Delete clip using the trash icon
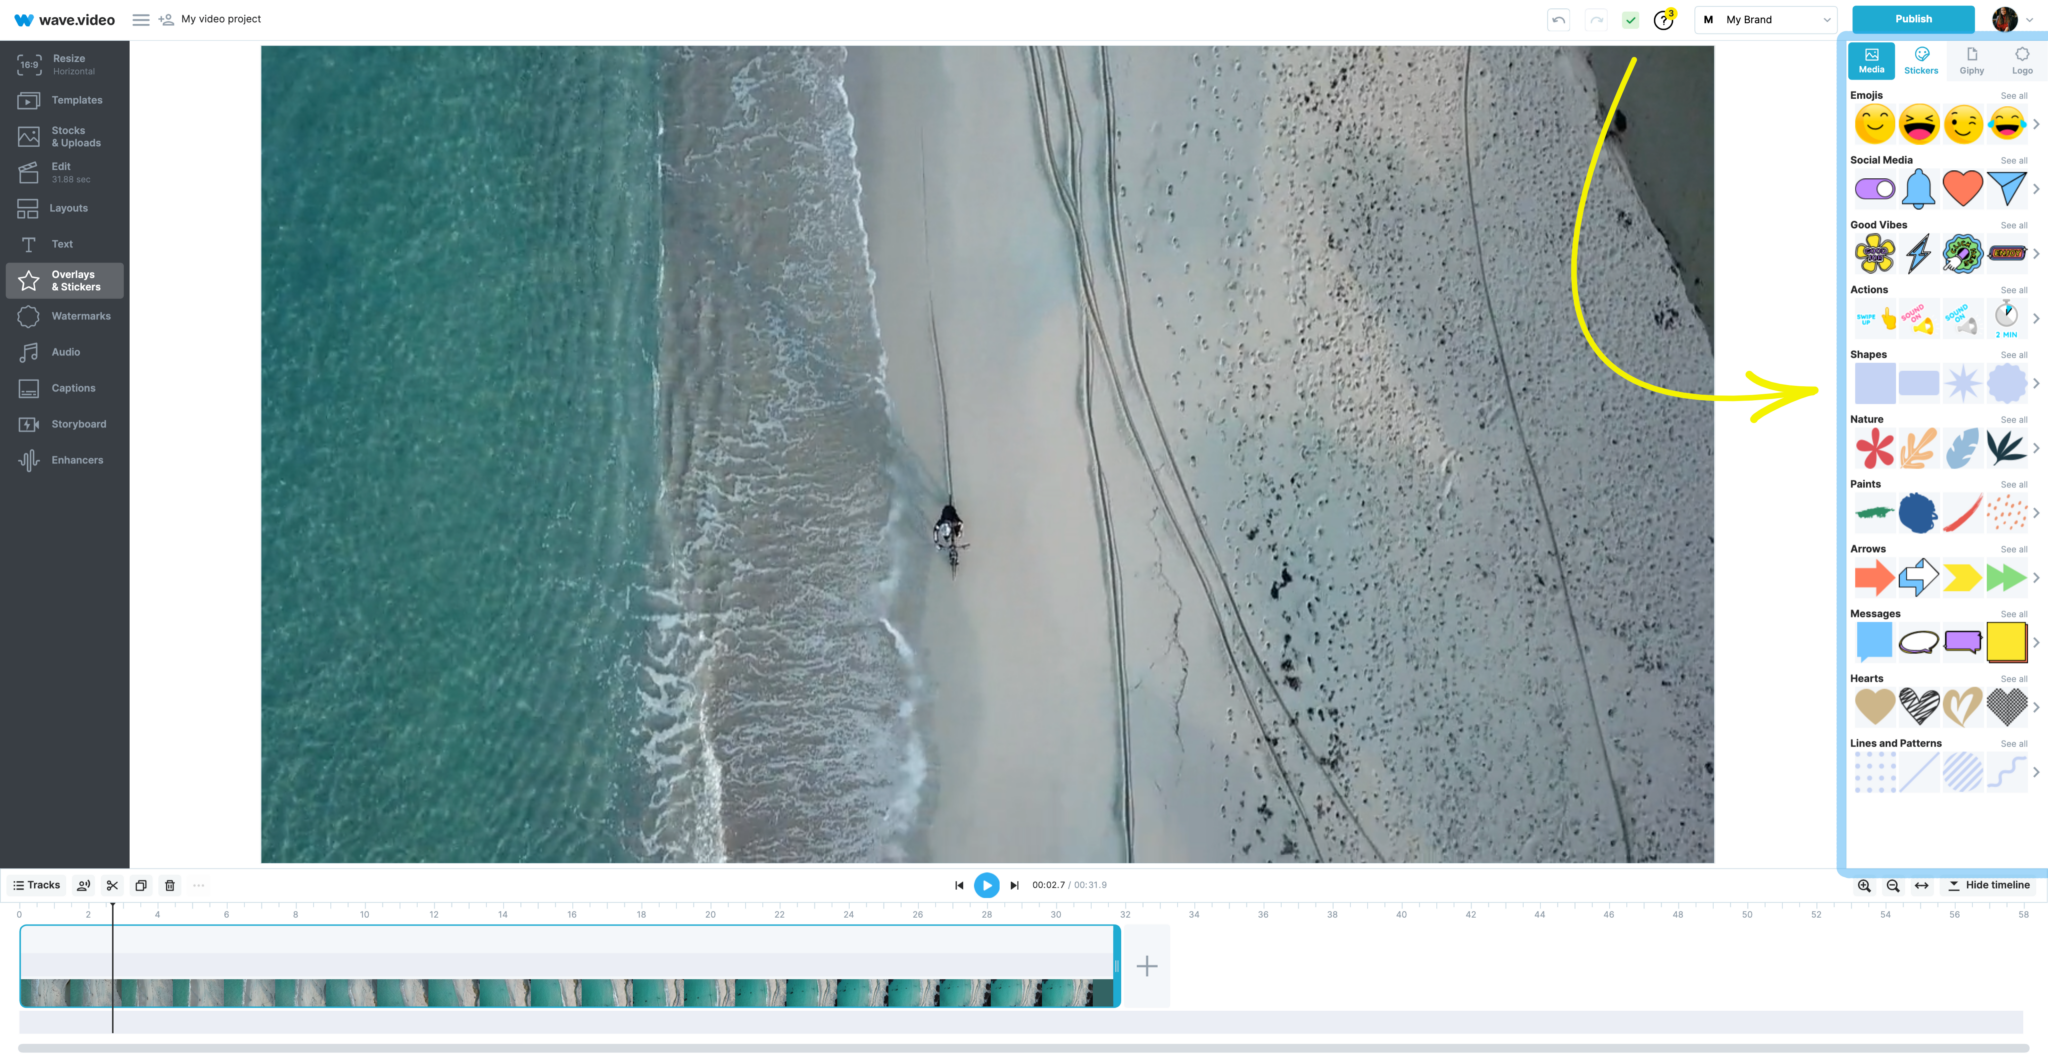Viewport: 2048px width, 1062px height. click(x=170, y=885)
